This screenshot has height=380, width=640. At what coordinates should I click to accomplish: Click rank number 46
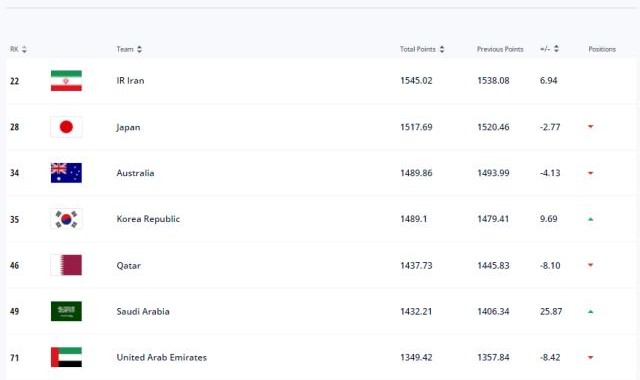pyautogui.click(x=14, y=265)
